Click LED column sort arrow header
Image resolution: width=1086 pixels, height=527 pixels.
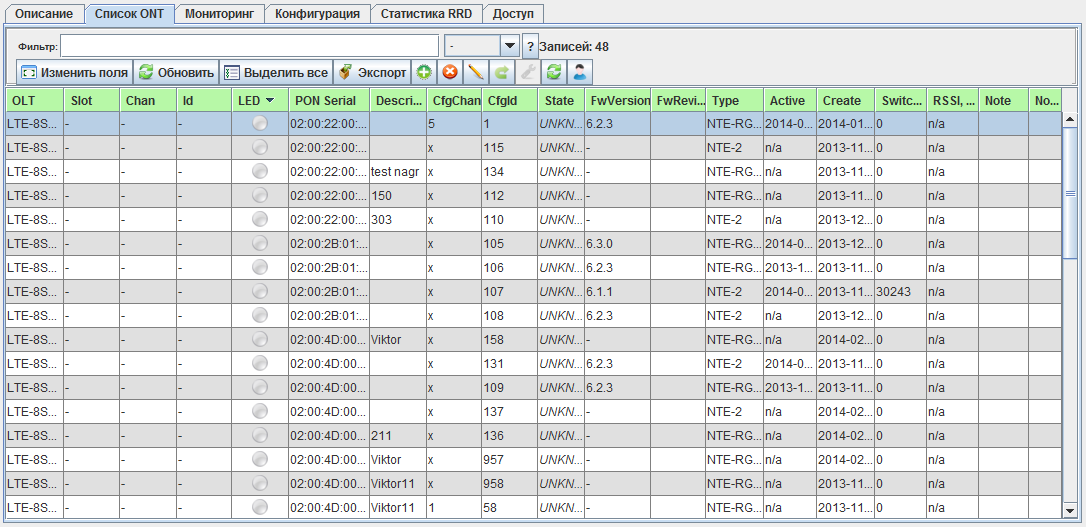tap(269, 100)
